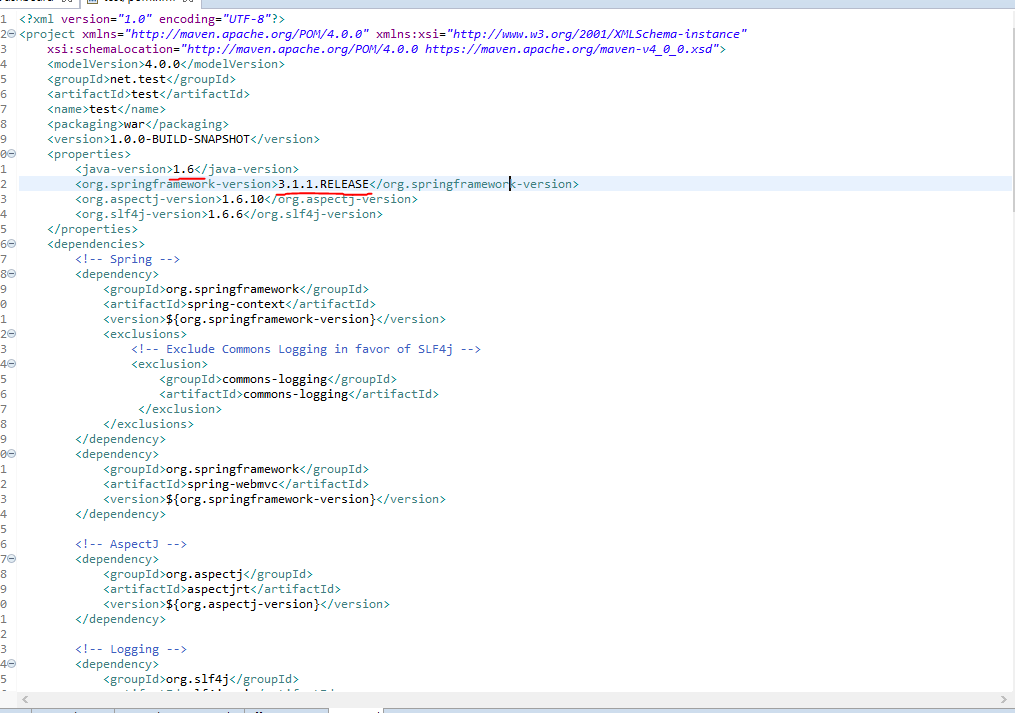Place cursor in the xml version declaration line
The width and height of the screenshot is (1015, 713).
(x=152, y=19)
